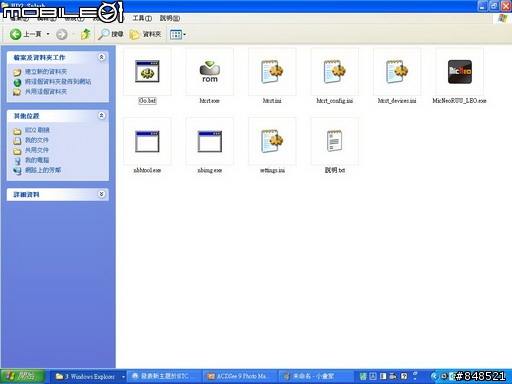Select the settings.ini file icon
512x384 pixels.
(x=272, y=141)
